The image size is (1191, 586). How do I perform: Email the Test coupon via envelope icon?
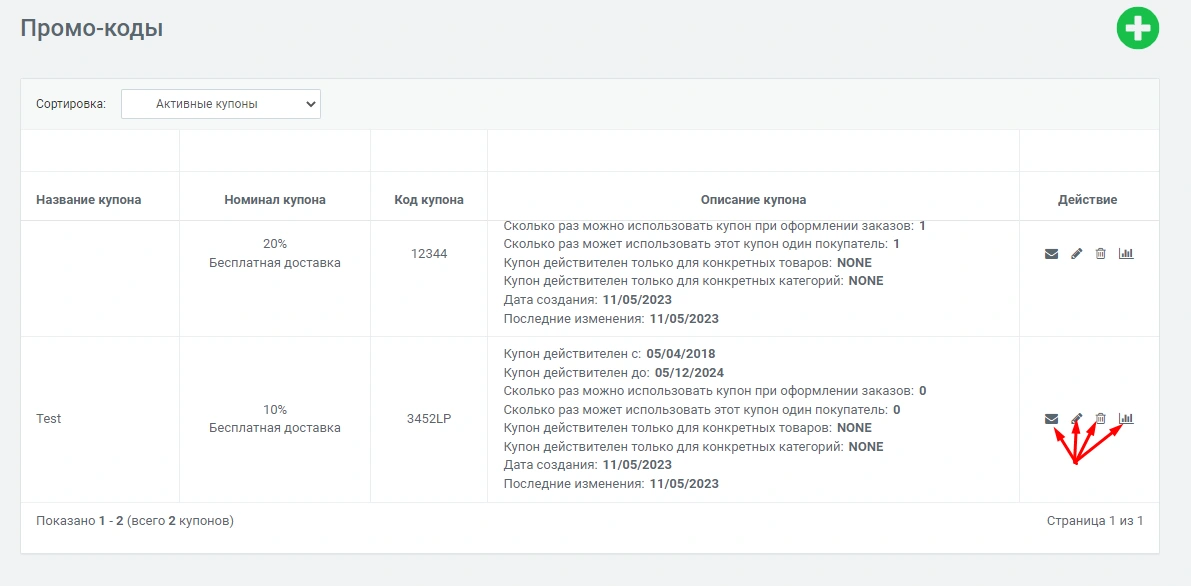pyautogui.click(x=1051, y=419)
